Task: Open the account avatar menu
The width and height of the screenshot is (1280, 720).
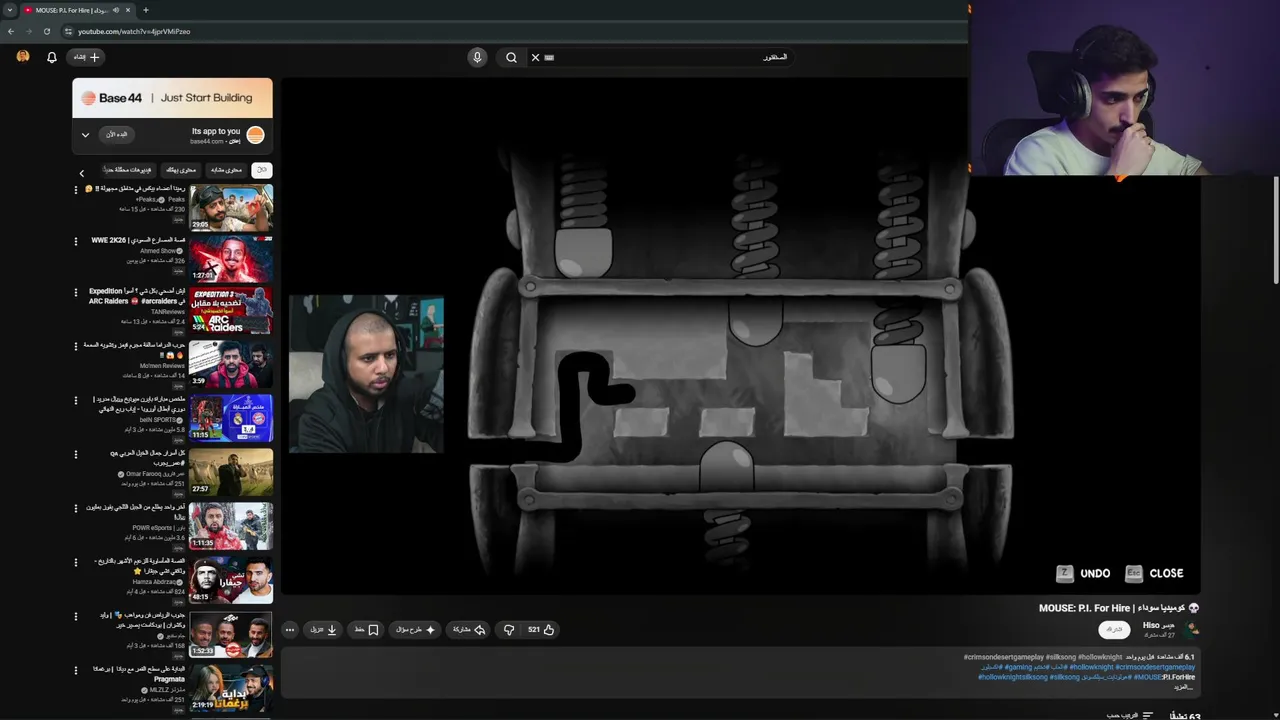Action: pyautogui.click(x=23, y=57)
